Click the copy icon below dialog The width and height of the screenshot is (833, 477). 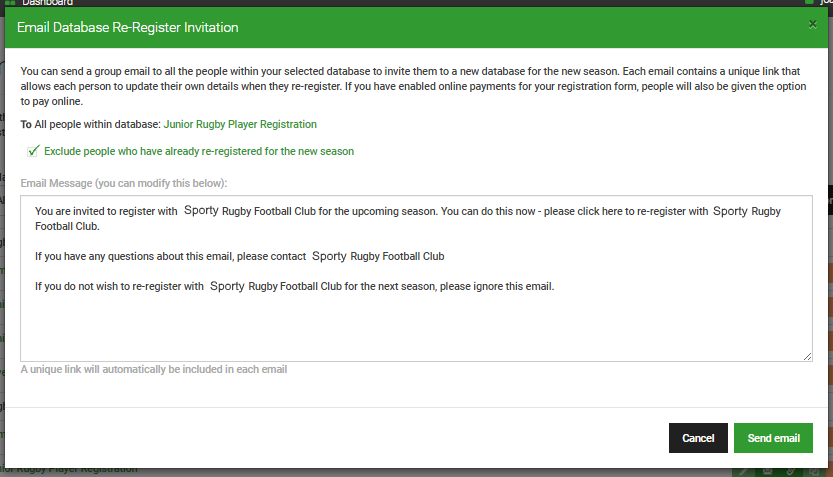coord(814,471)
